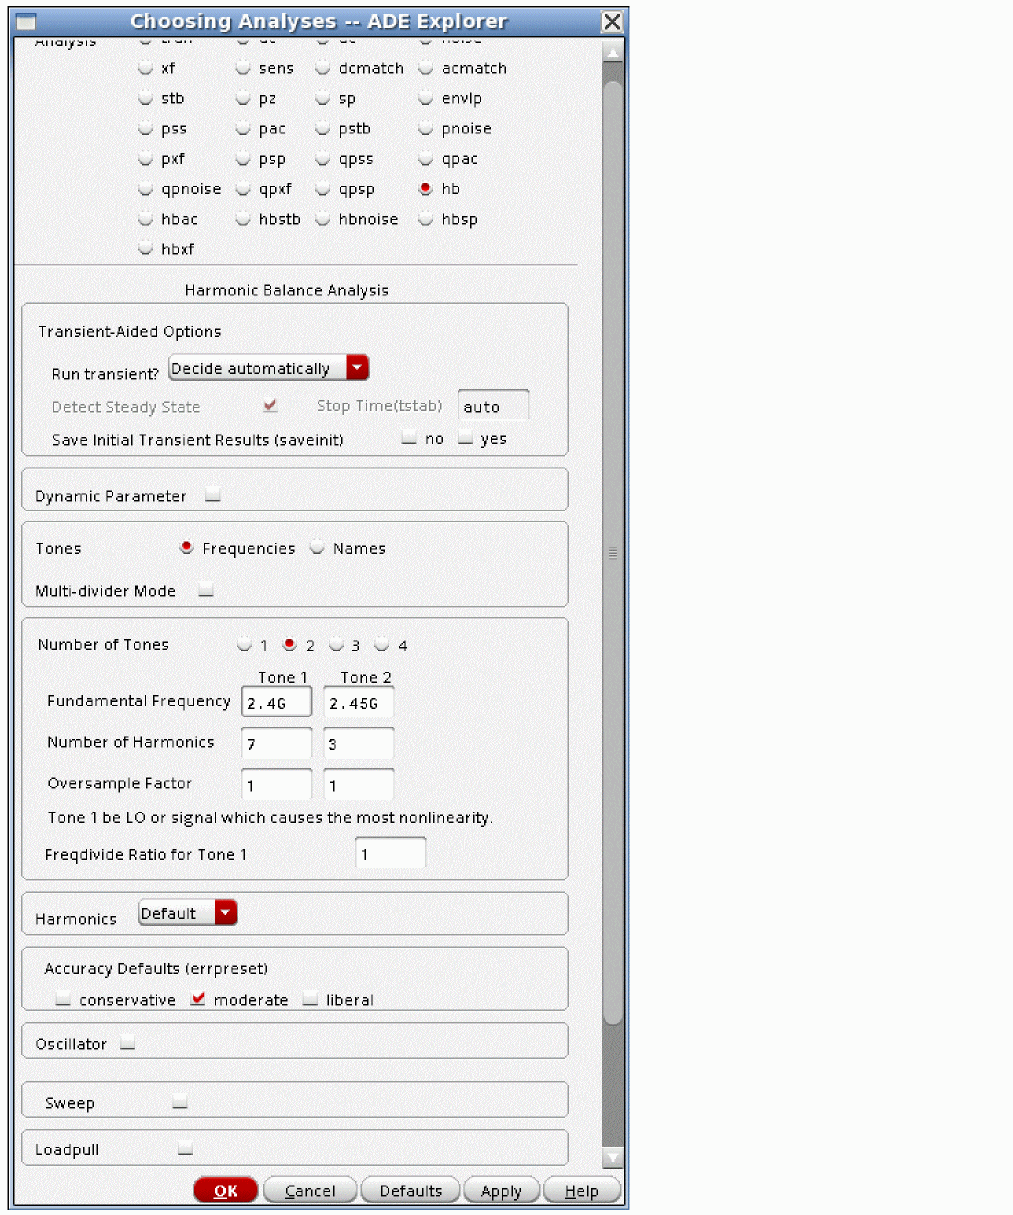The height and width of the screenshot is (1215, 1013).
Task: Open the Run transient dropdown
Action: tap(268, 368)
